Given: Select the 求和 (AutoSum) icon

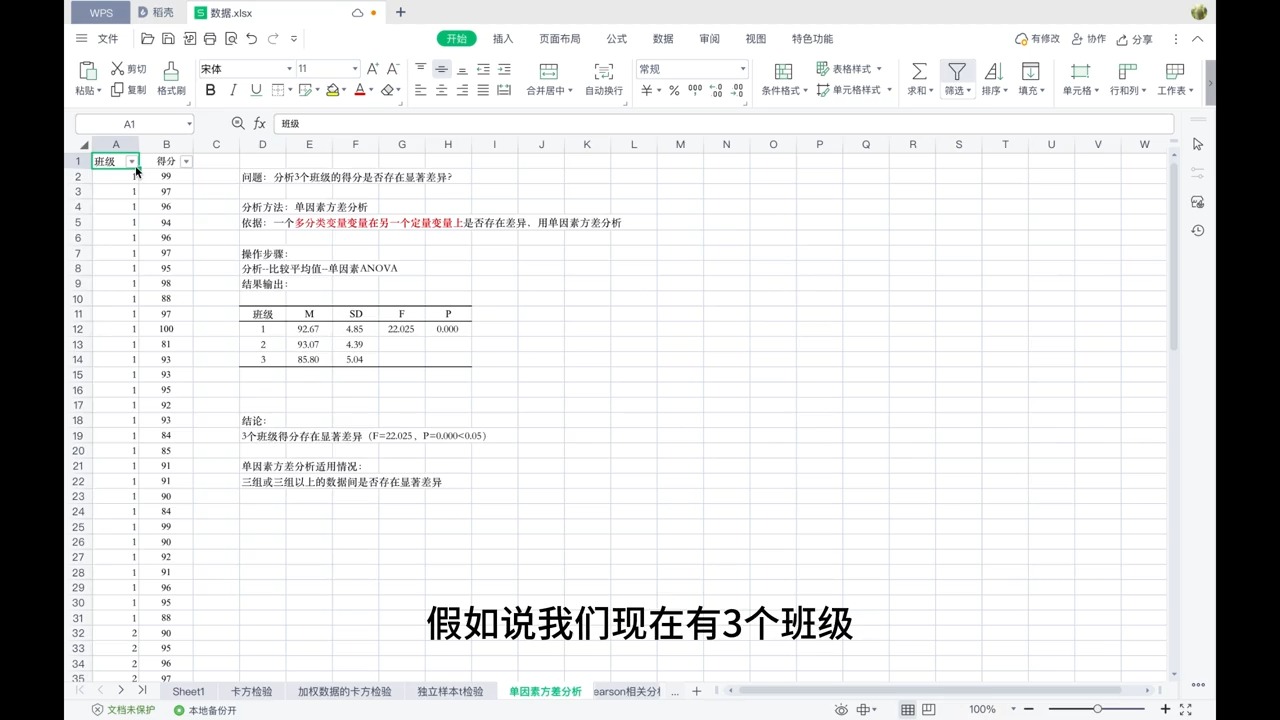Looking at the screenshot, I should pos(917,78).
